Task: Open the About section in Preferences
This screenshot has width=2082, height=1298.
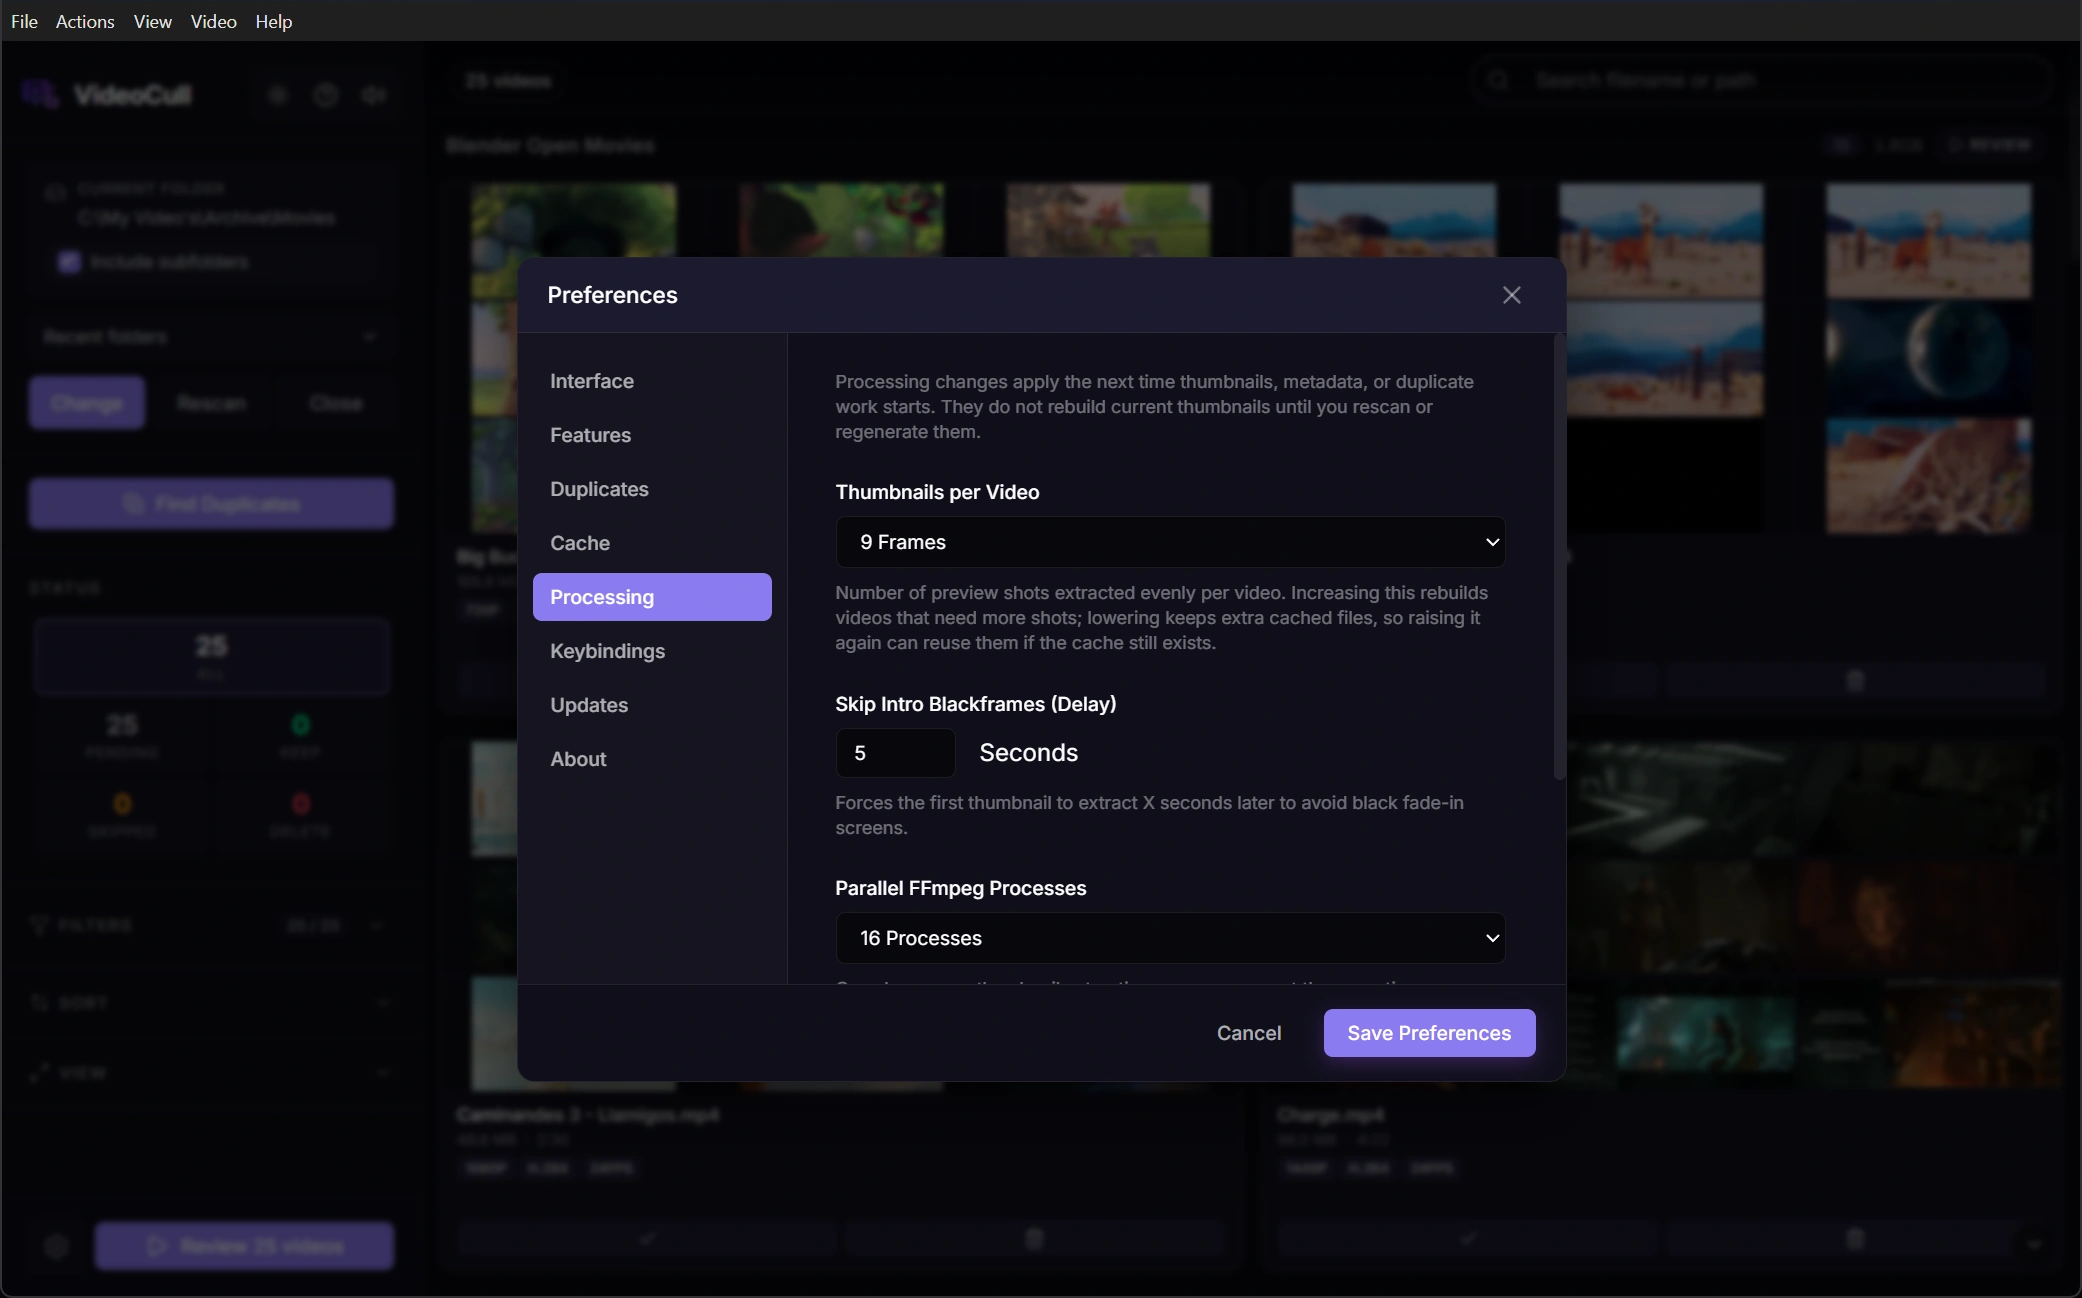Action: [x=652, y=759]
